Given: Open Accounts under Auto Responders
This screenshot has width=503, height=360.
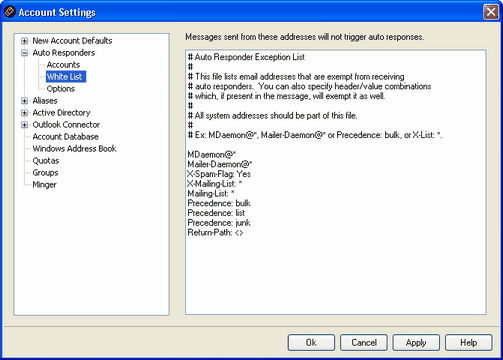Looking at the screenshot, I should tap(63, 65).
